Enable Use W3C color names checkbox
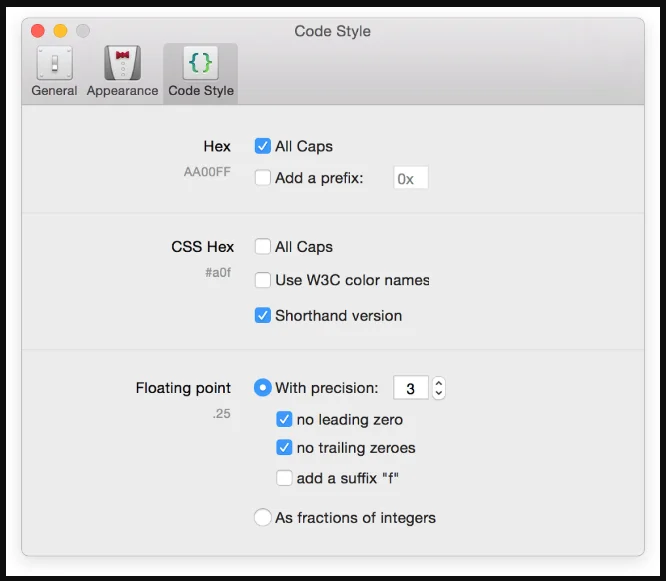Image resolution: width=666 pixels, height=581 pixels. click(x=262, y=280)
